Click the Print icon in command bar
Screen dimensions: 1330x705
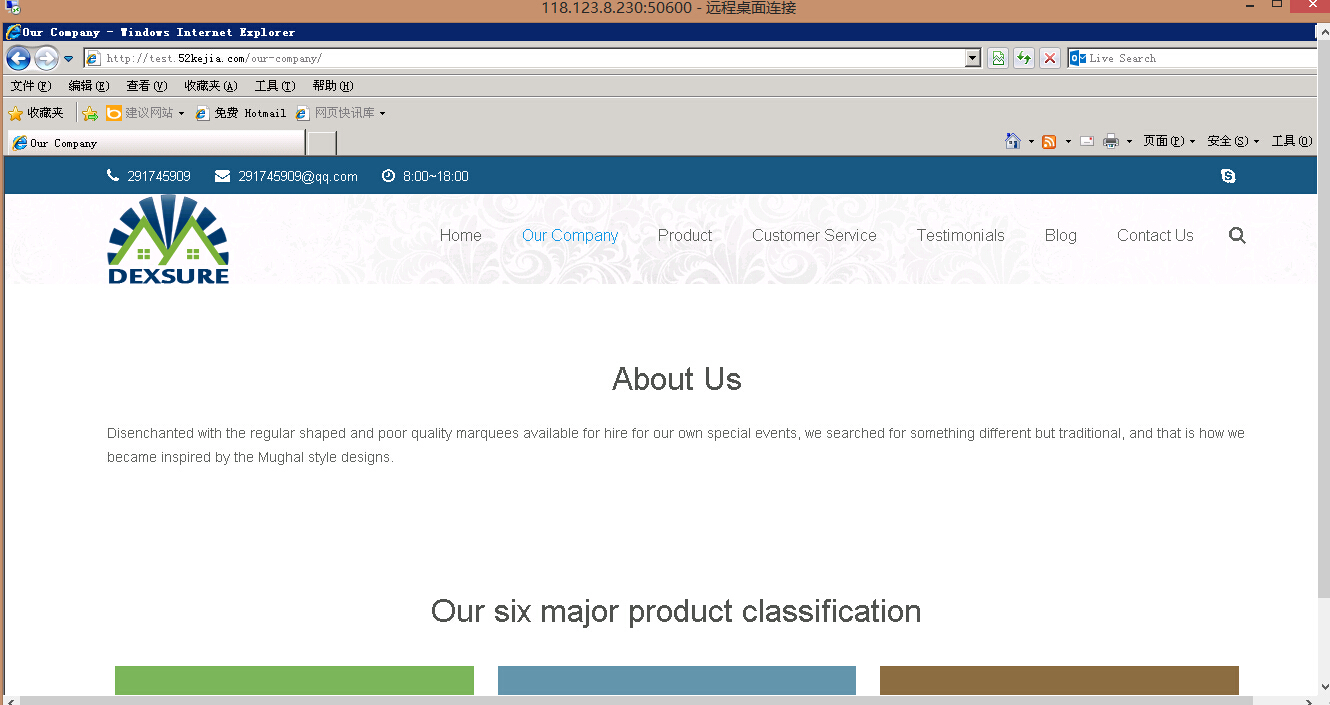(1110, 141)
